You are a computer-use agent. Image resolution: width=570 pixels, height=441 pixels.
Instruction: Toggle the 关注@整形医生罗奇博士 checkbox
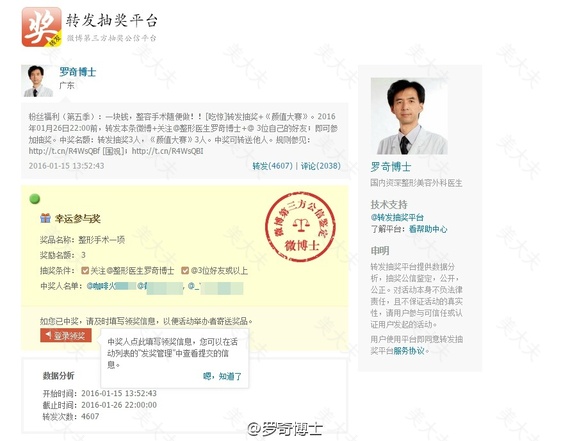pyautogui.click(x=85, y=270)
